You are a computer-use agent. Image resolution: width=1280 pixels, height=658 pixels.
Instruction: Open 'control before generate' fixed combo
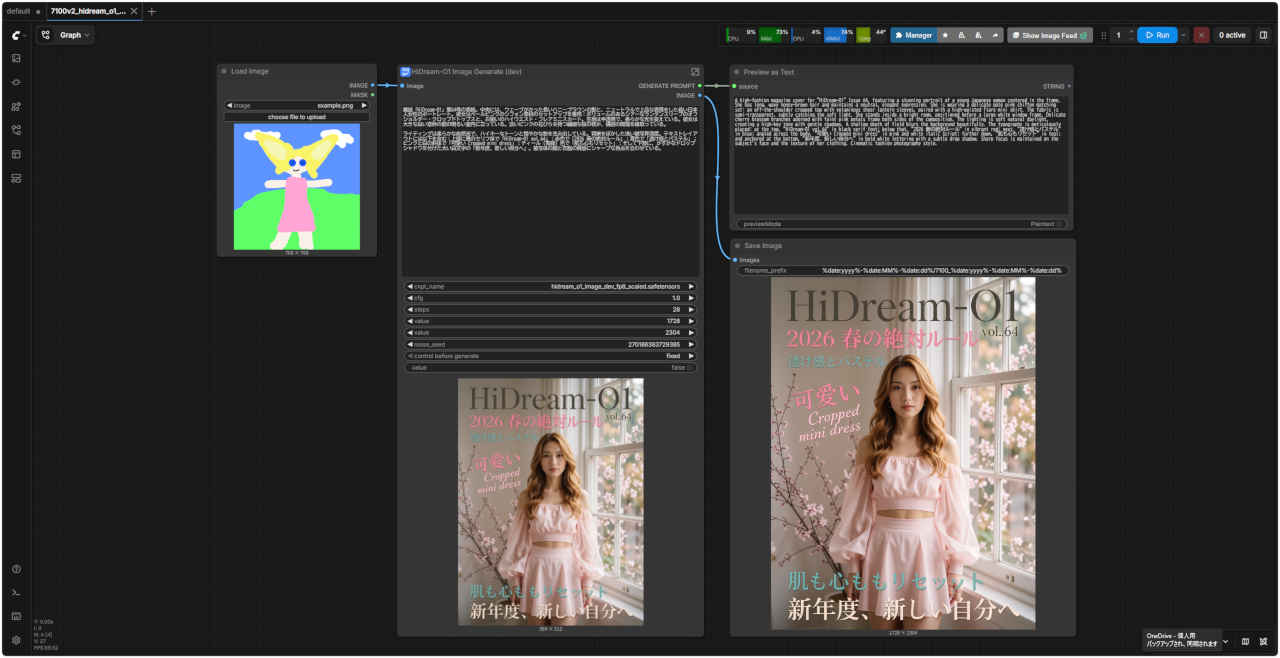(550, 356)
